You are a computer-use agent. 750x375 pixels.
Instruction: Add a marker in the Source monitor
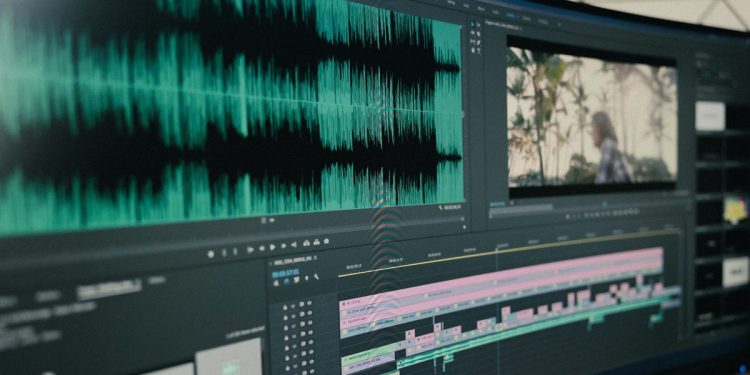(x=211, y=254)
